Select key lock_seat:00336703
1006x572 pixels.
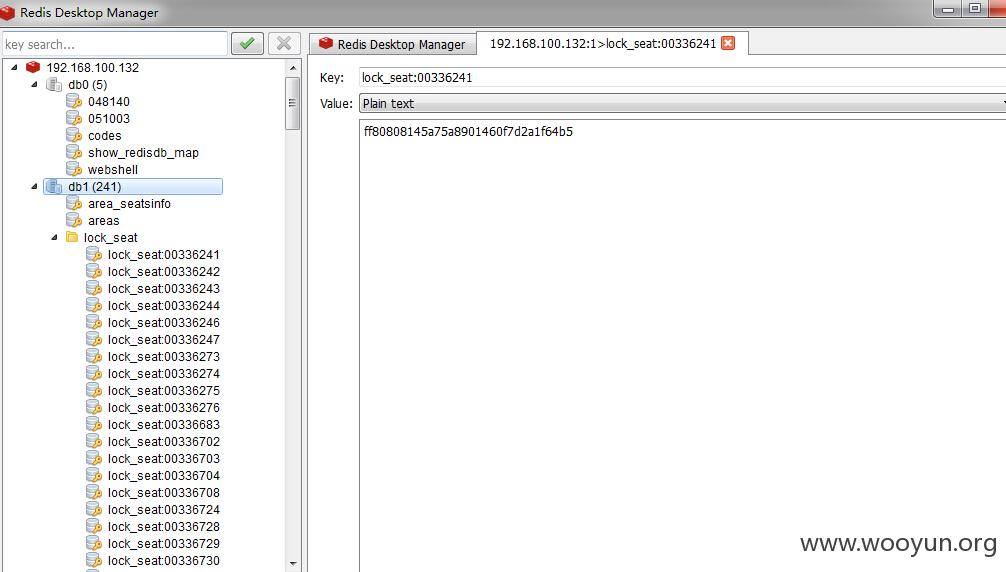[164, 458]
